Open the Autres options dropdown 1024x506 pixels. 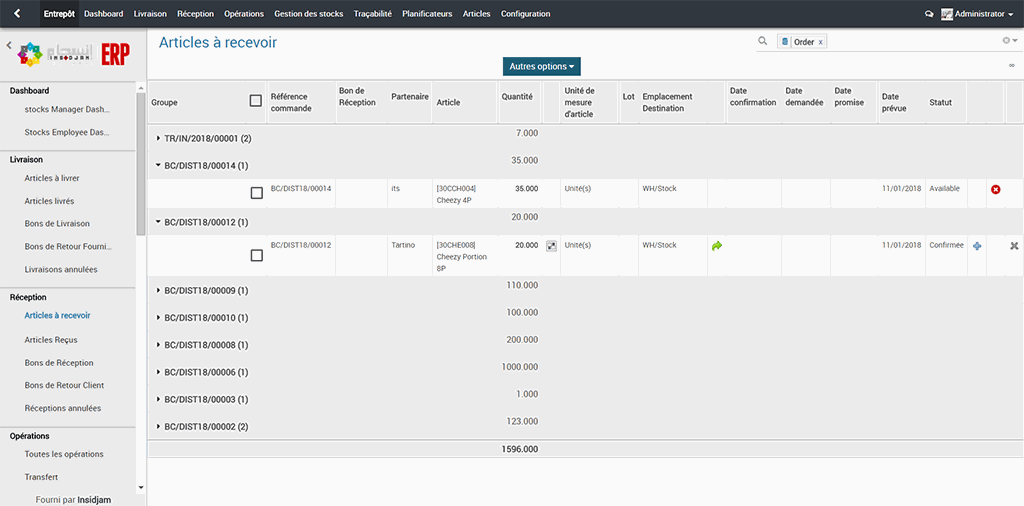coord(542,67)
